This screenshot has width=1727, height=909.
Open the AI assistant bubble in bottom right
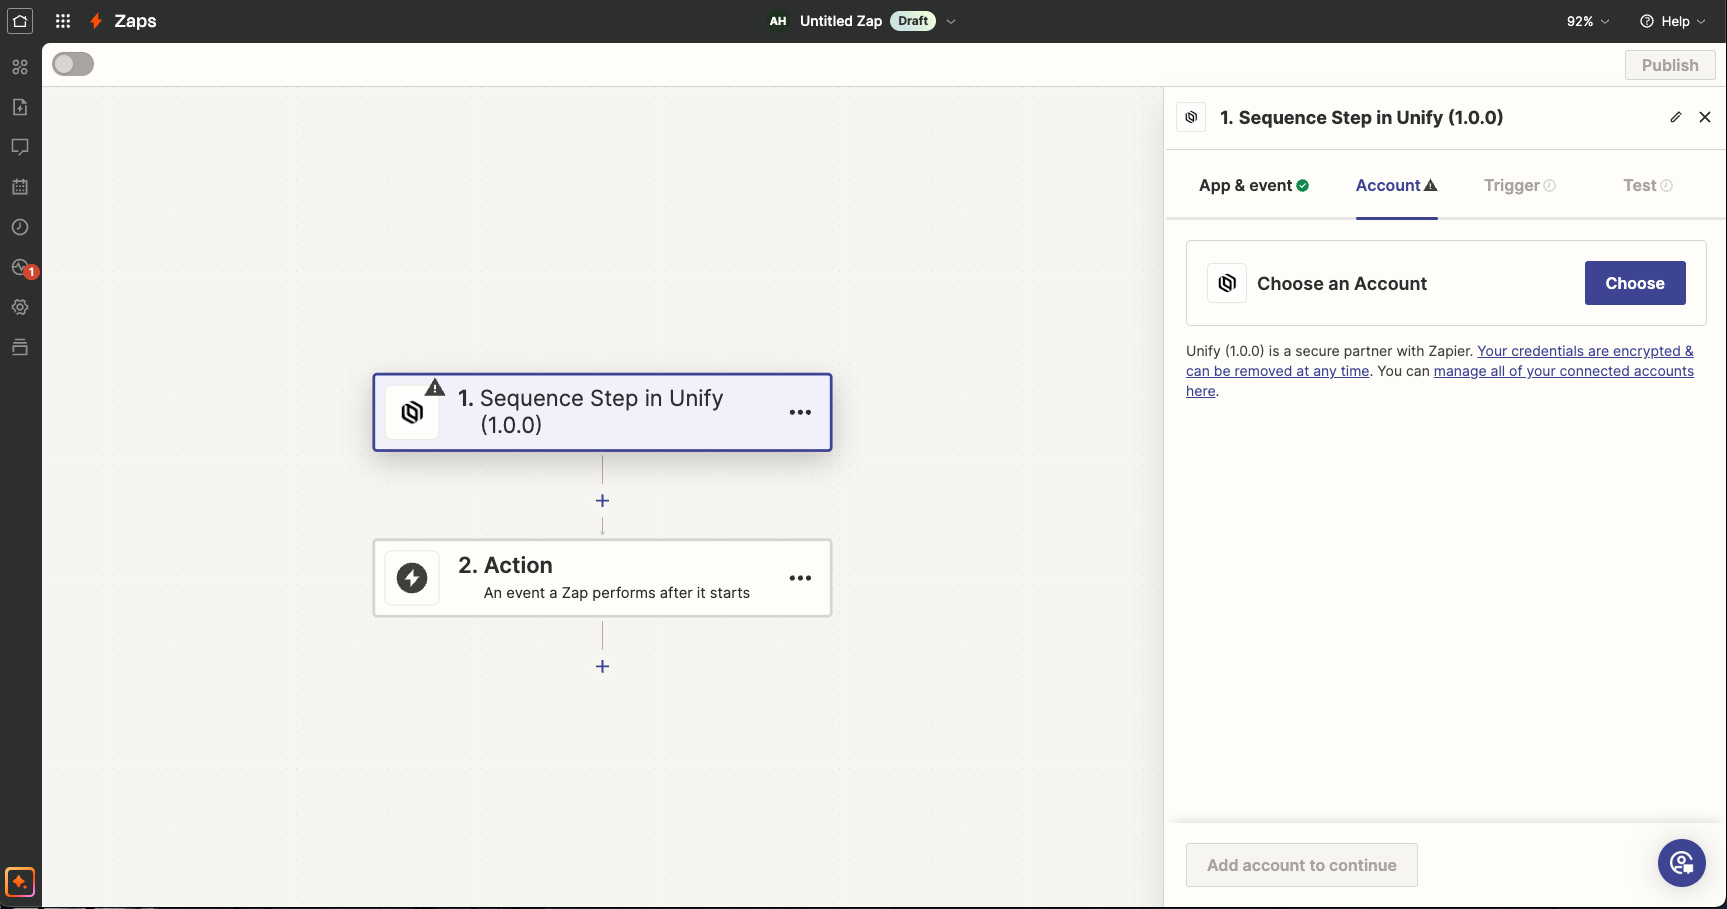click(x=1681, y=863)
